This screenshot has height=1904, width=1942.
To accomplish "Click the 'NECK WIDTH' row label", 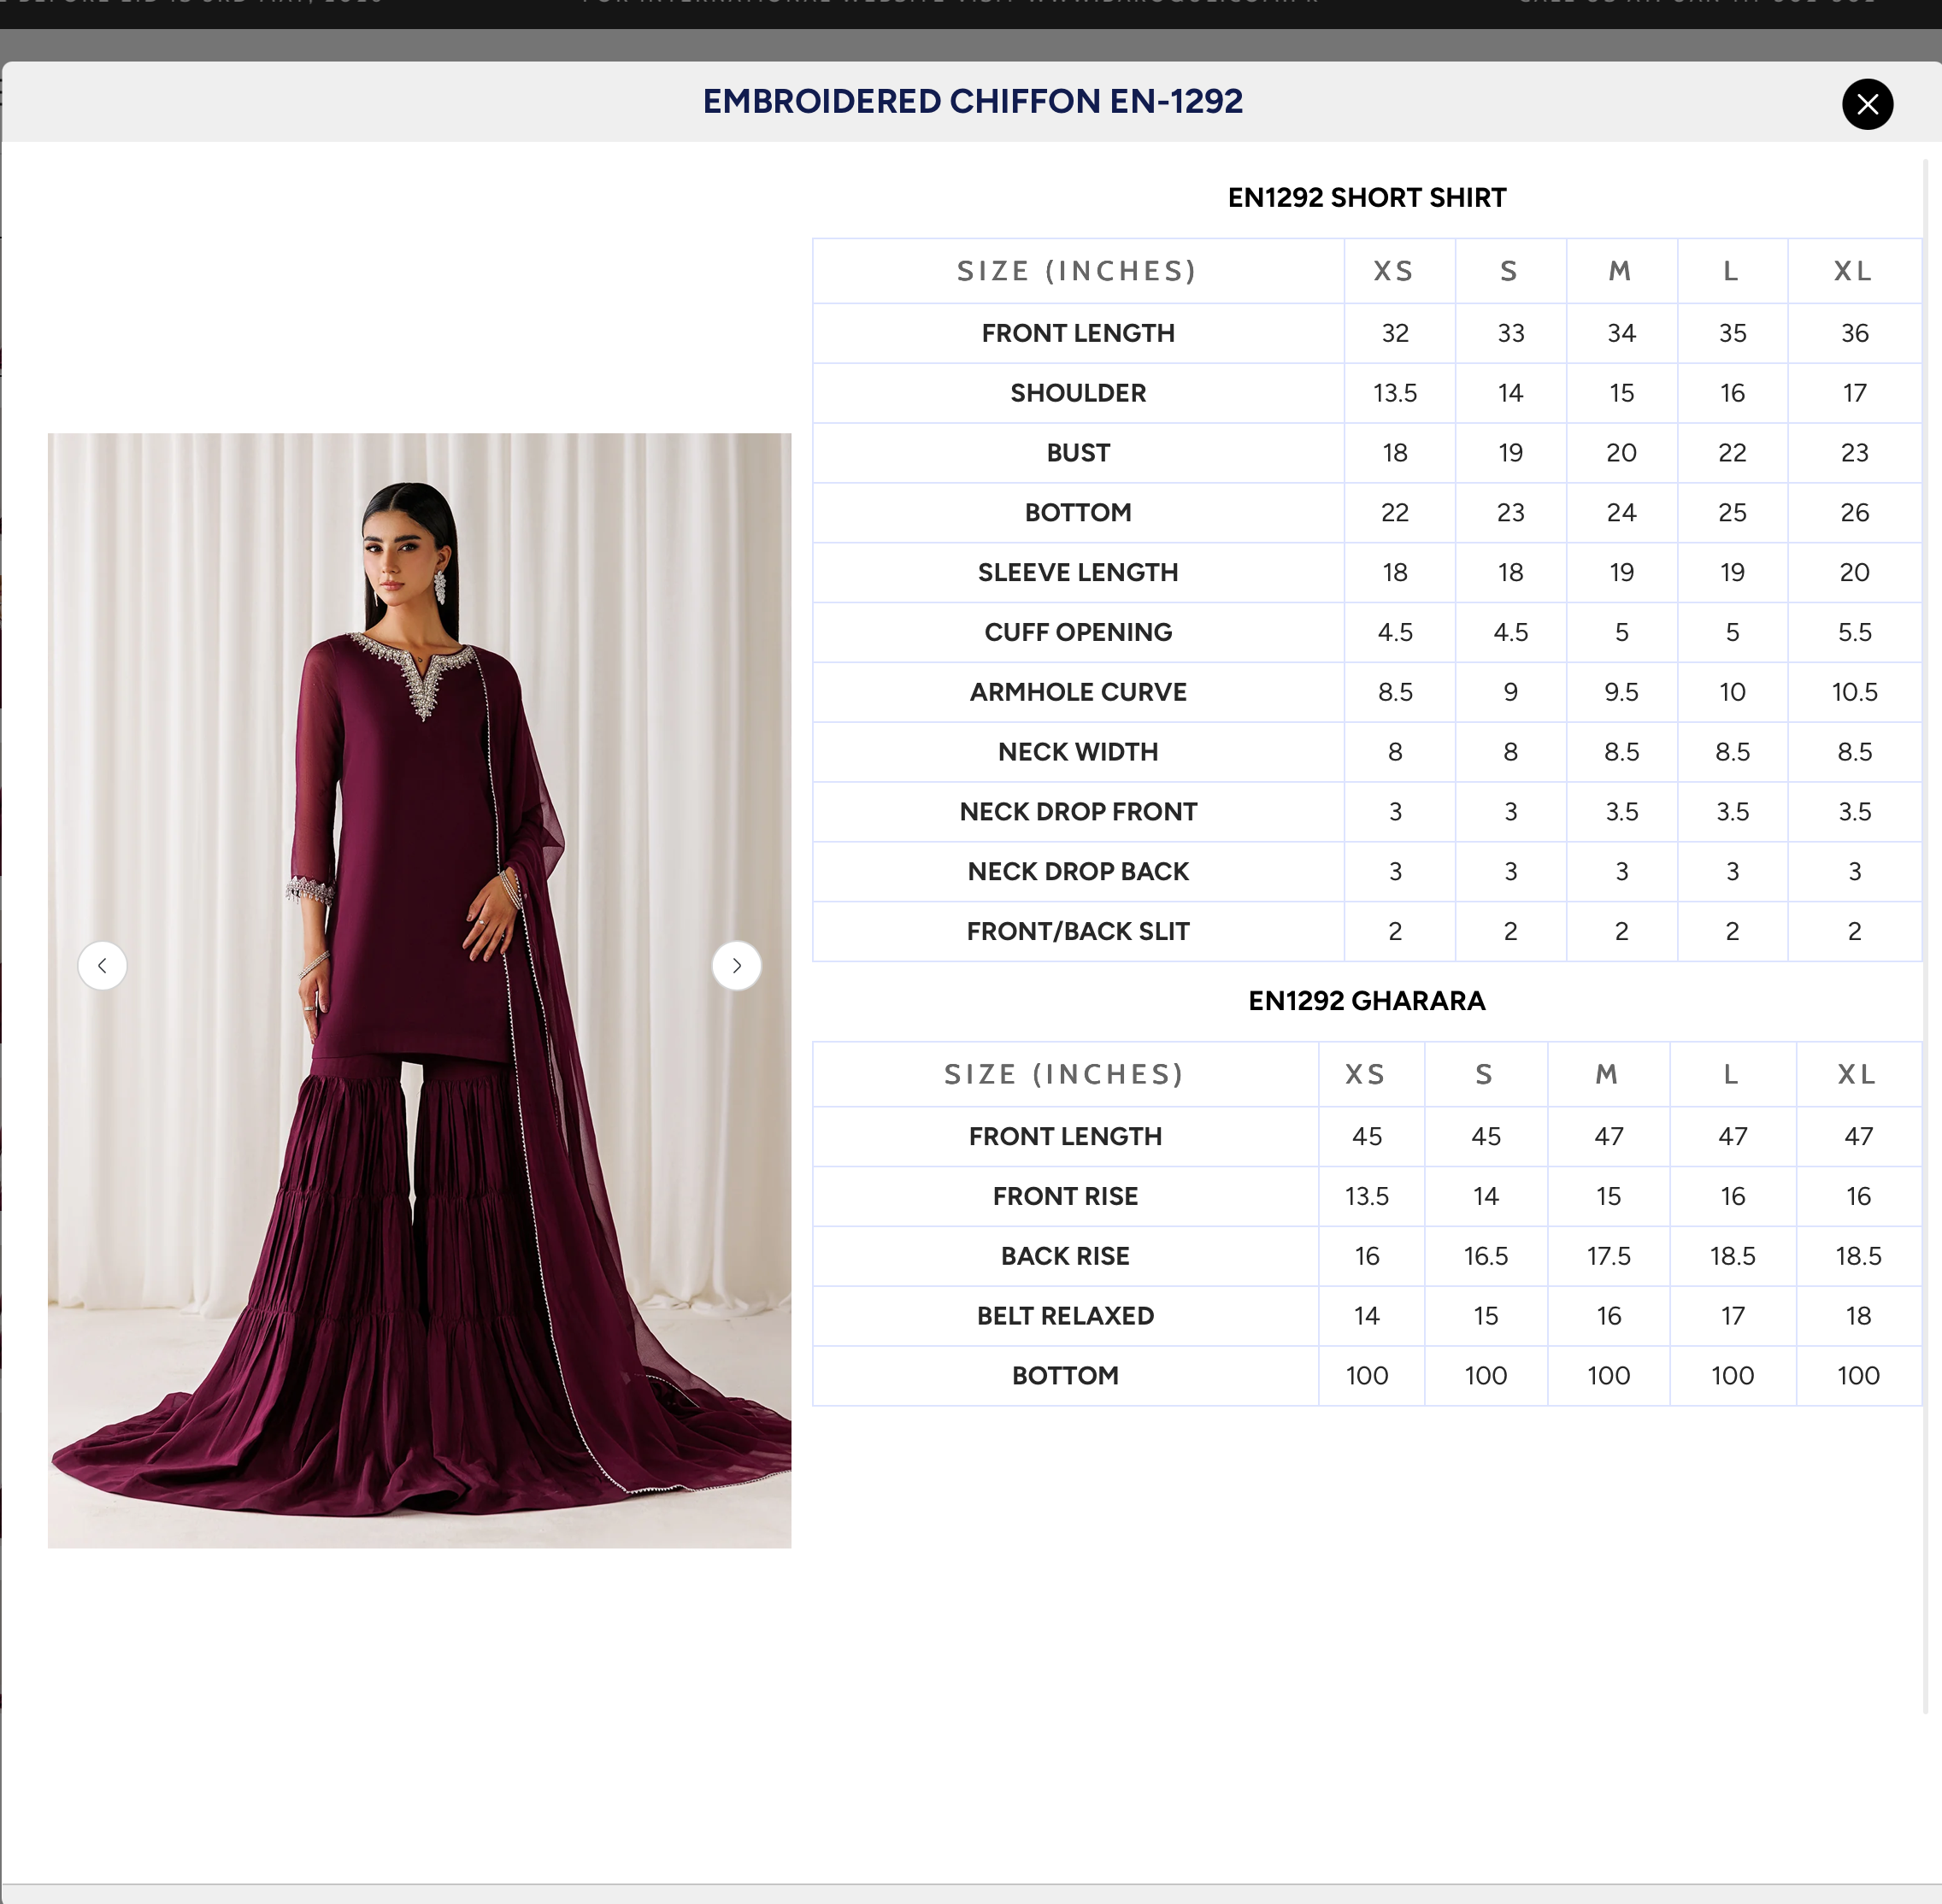I will (x=1078, y=752).
